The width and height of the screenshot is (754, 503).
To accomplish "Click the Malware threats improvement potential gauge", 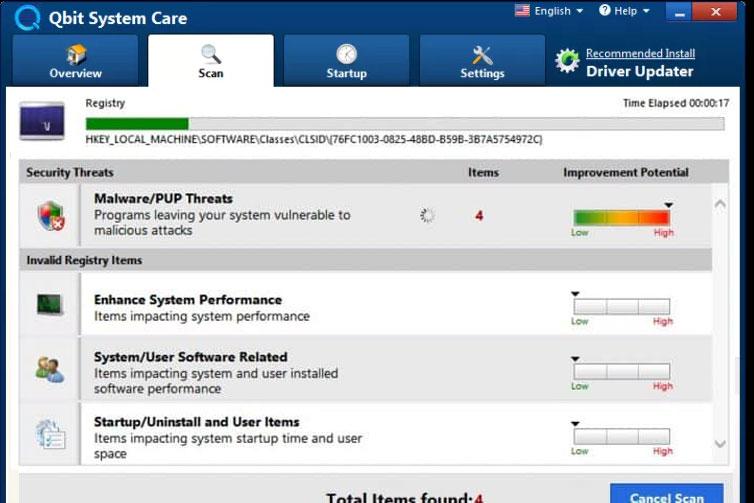I will pyautogui.click(x=621, y=217).
